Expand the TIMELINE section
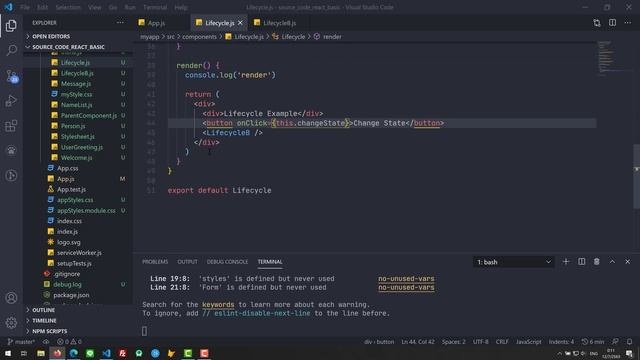Viewport: 640px width, 360px height. click(44, 321)
